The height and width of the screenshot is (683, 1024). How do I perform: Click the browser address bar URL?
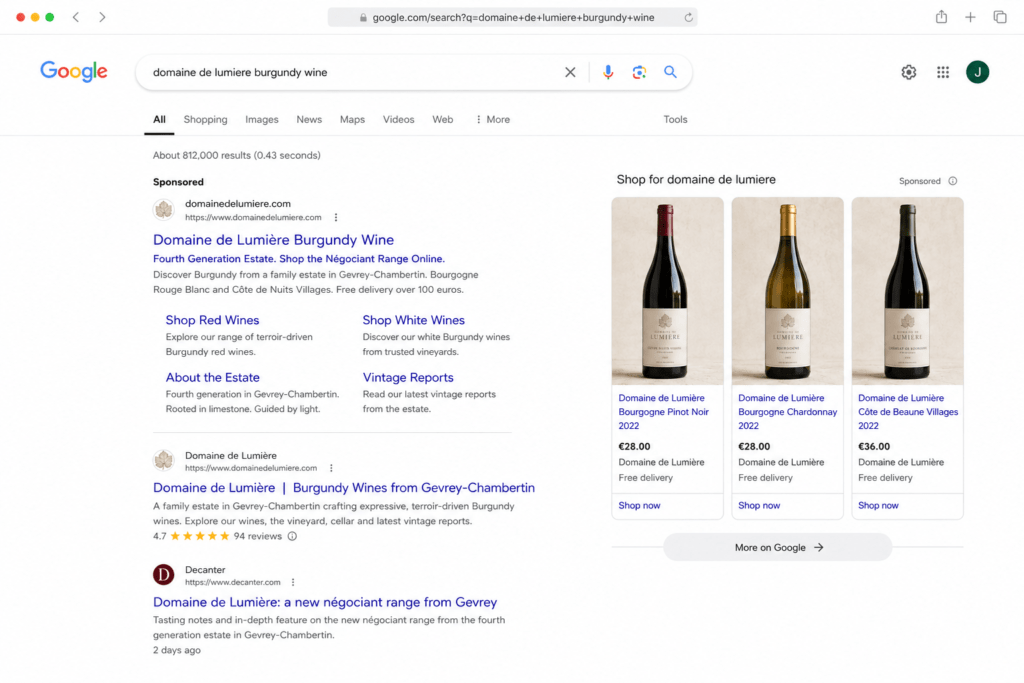tap(513, 18)
